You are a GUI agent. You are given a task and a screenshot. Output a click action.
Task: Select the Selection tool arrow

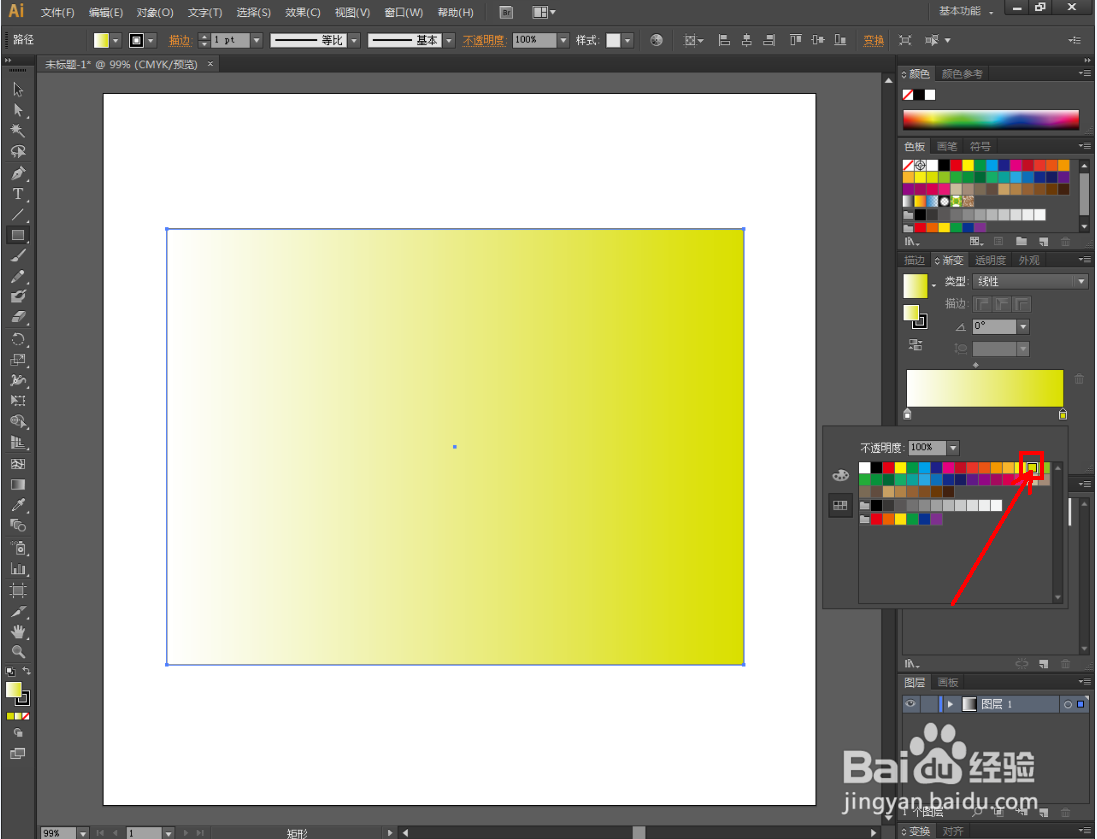pos(18,90)
